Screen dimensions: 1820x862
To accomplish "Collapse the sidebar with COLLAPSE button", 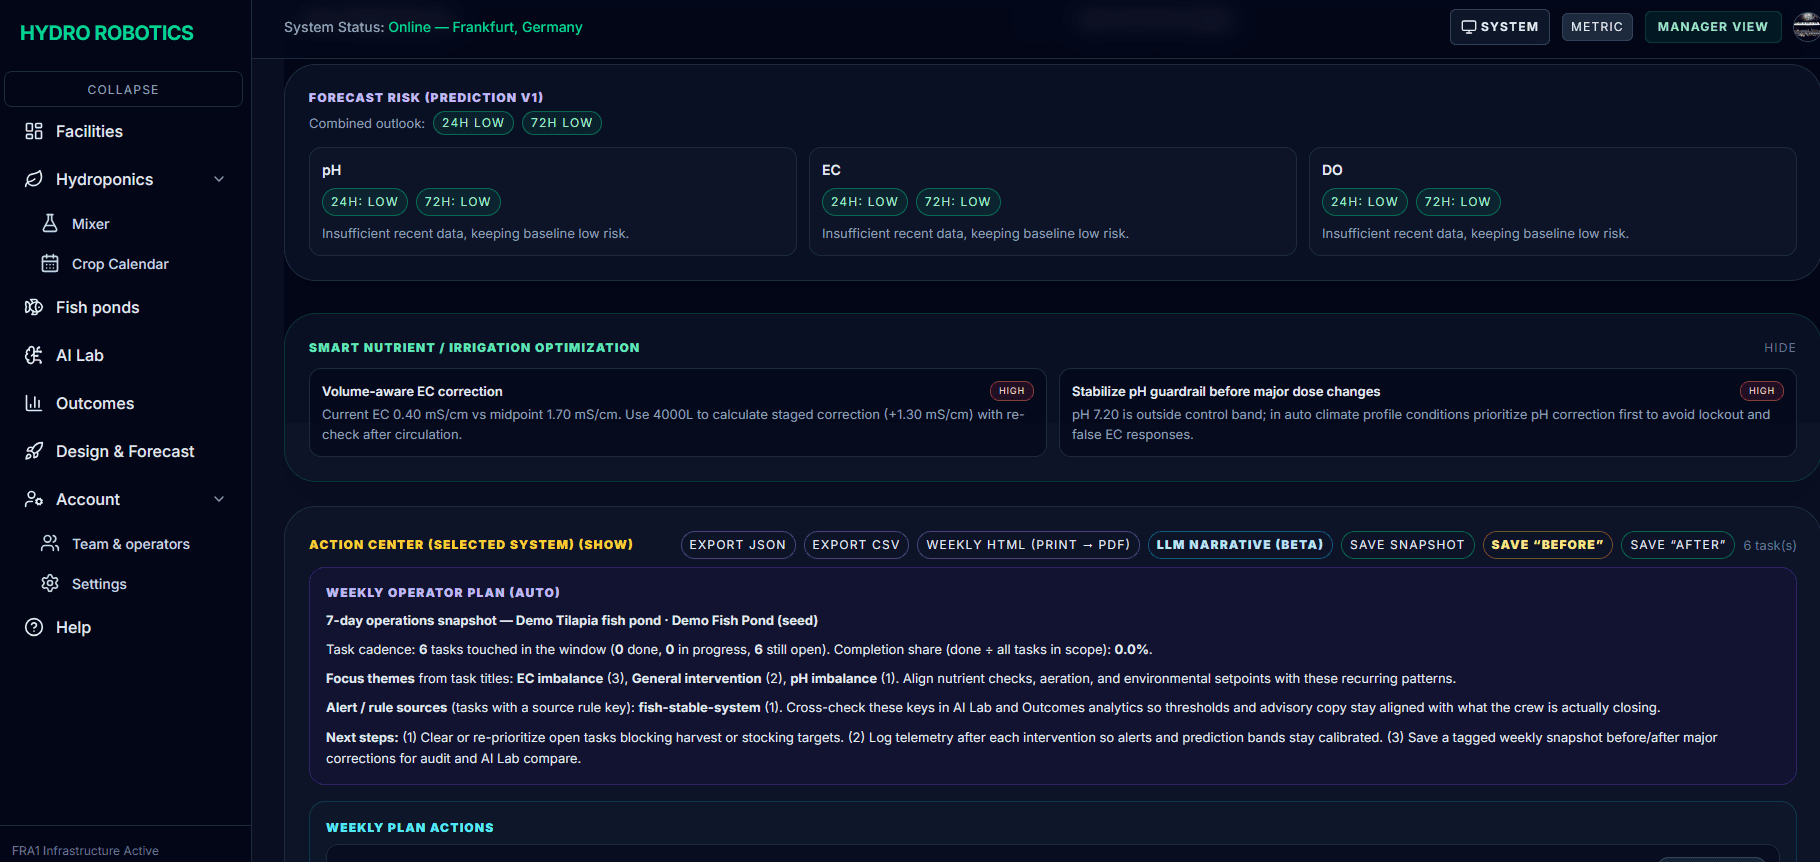I will [123, 89].
